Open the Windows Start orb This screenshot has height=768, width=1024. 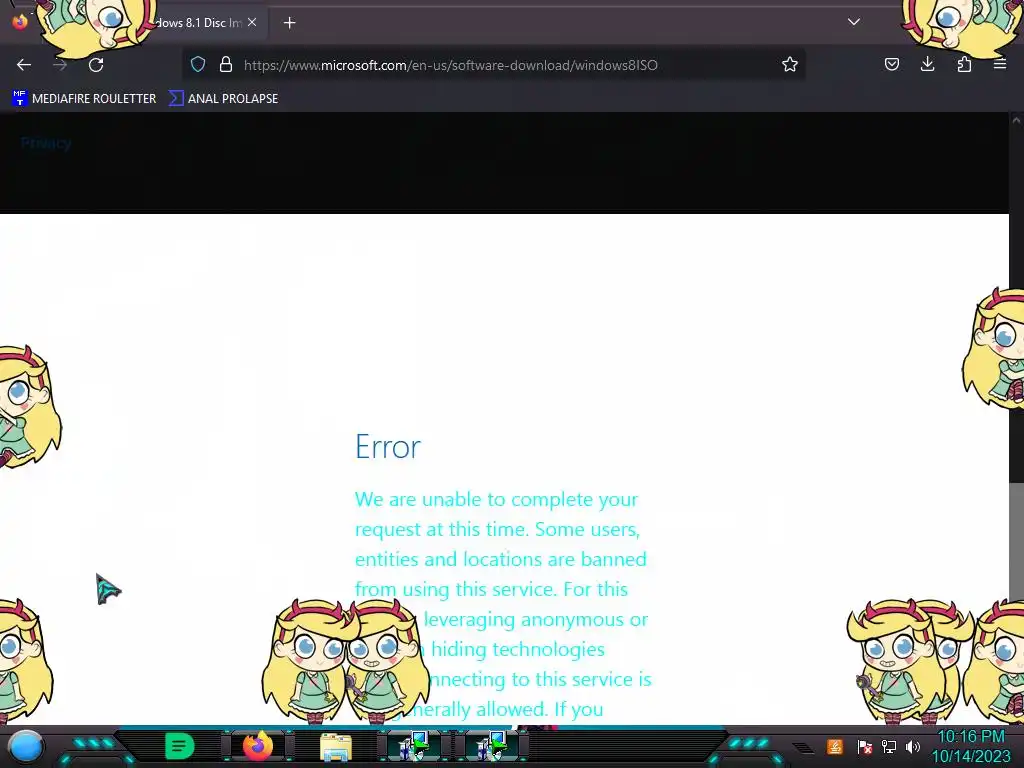26,746
